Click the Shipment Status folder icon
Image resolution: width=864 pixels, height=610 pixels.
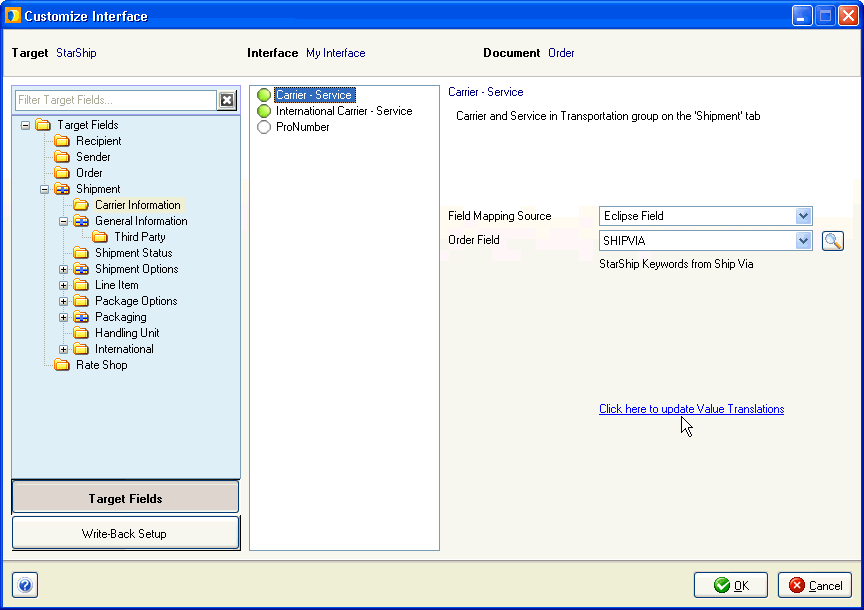coord(81,253)
